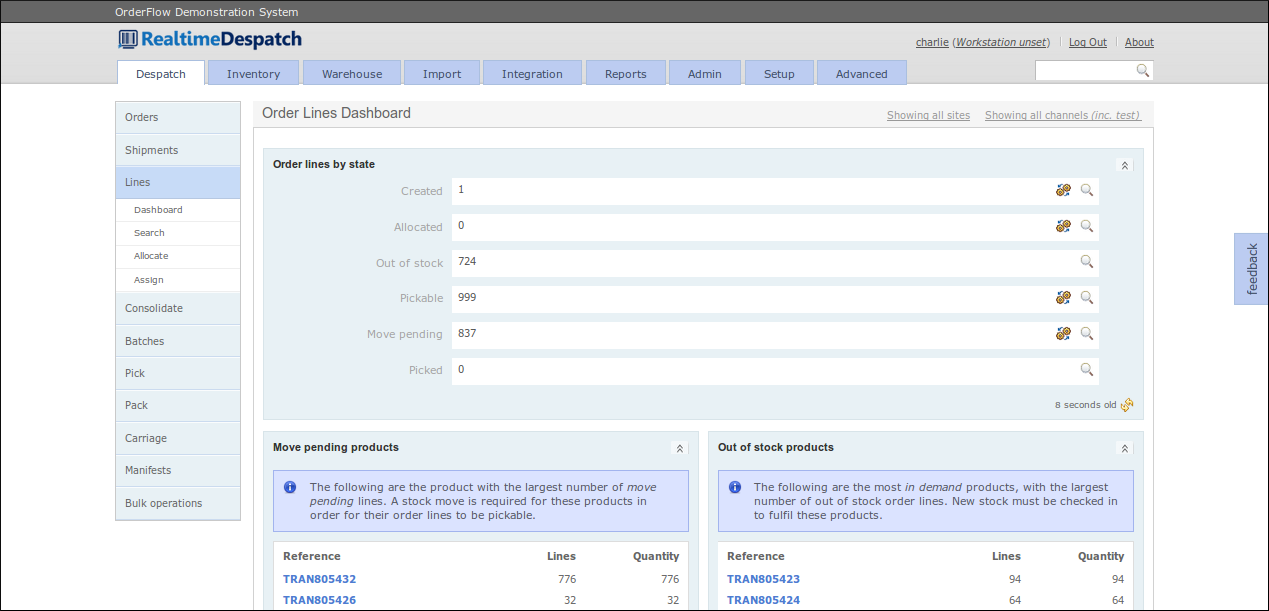1269x611 pixels.
Task: Open the Allocate sub-item under Lines
Action: (178, 256)
